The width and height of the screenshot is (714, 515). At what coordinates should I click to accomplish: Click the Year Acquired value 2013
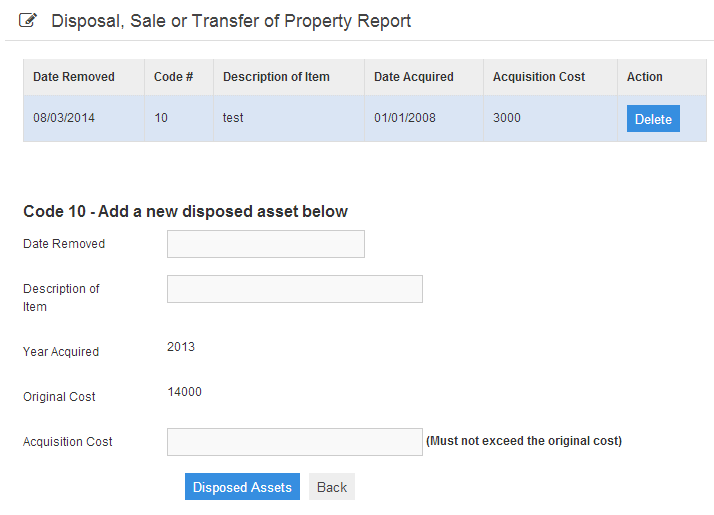[x=181, y=347]
